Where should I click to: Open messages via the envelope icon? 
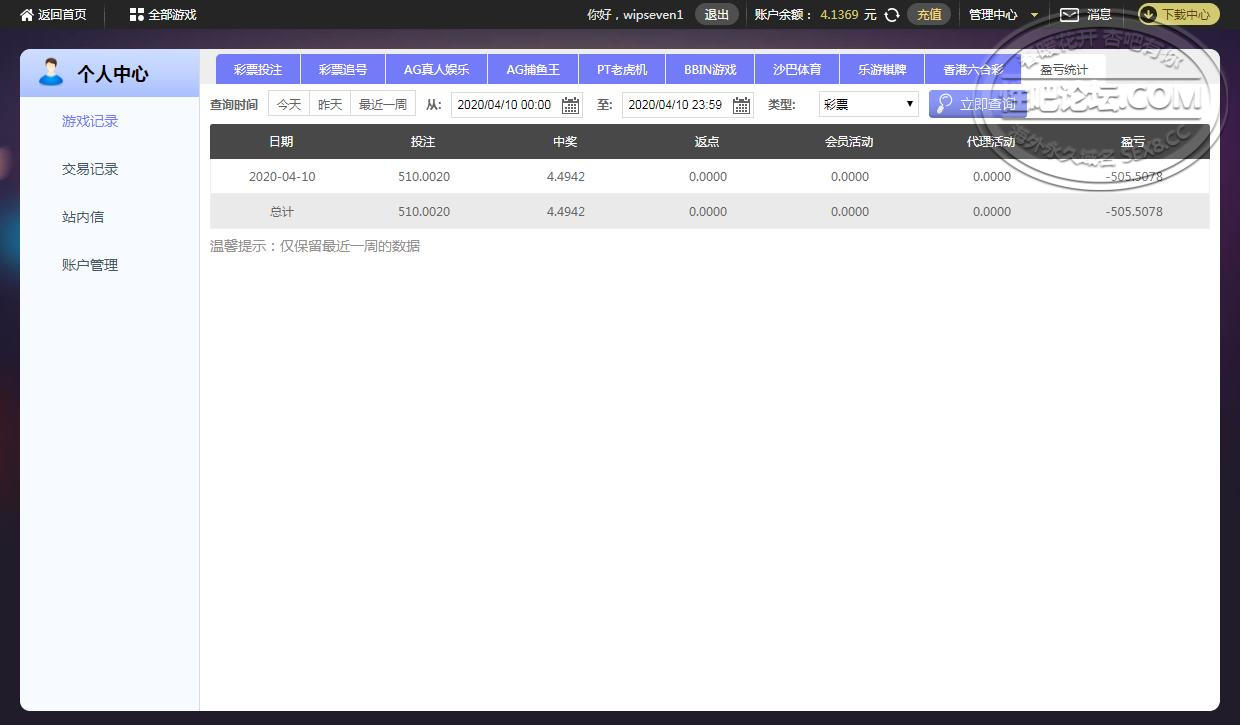click(x=1069, y=15)
